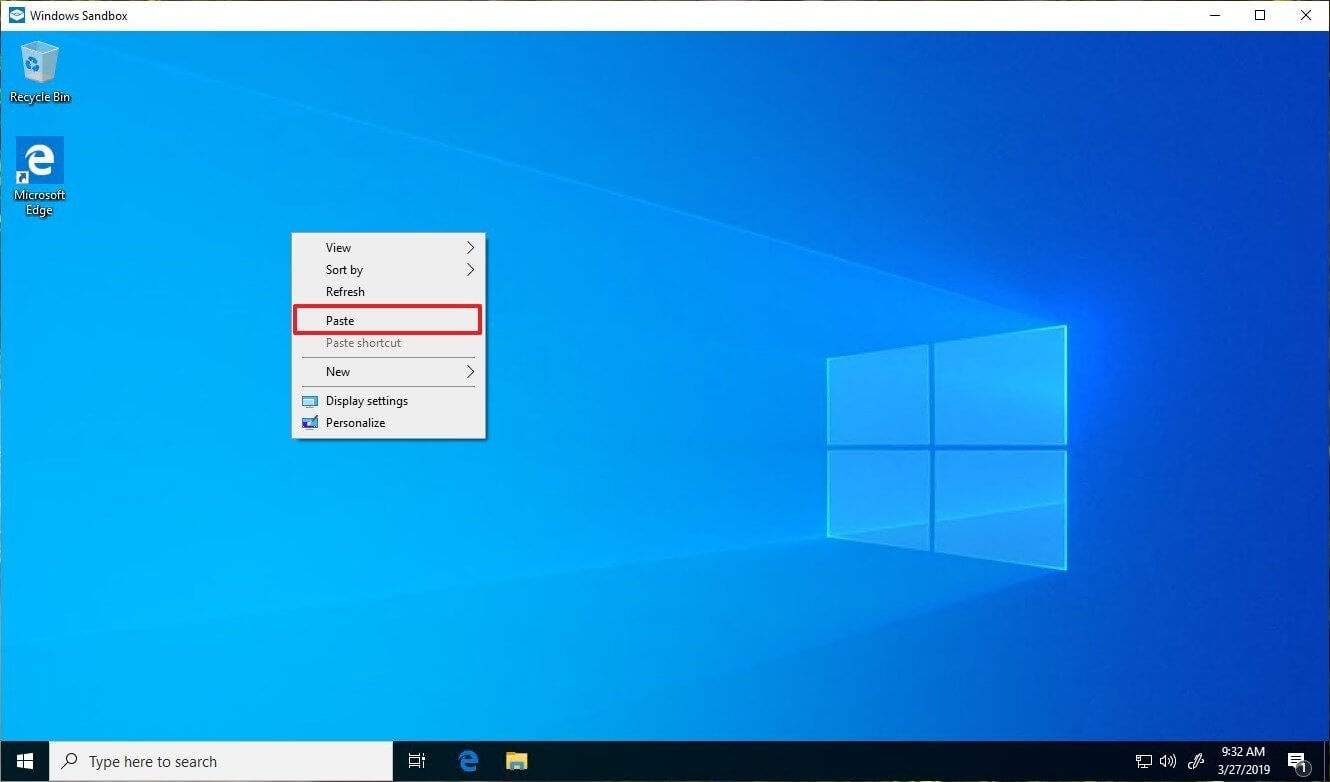The height and width of the screenshot is (782, 1330).
Task: Open Task View from the taskbar
Action: [416, 761]
